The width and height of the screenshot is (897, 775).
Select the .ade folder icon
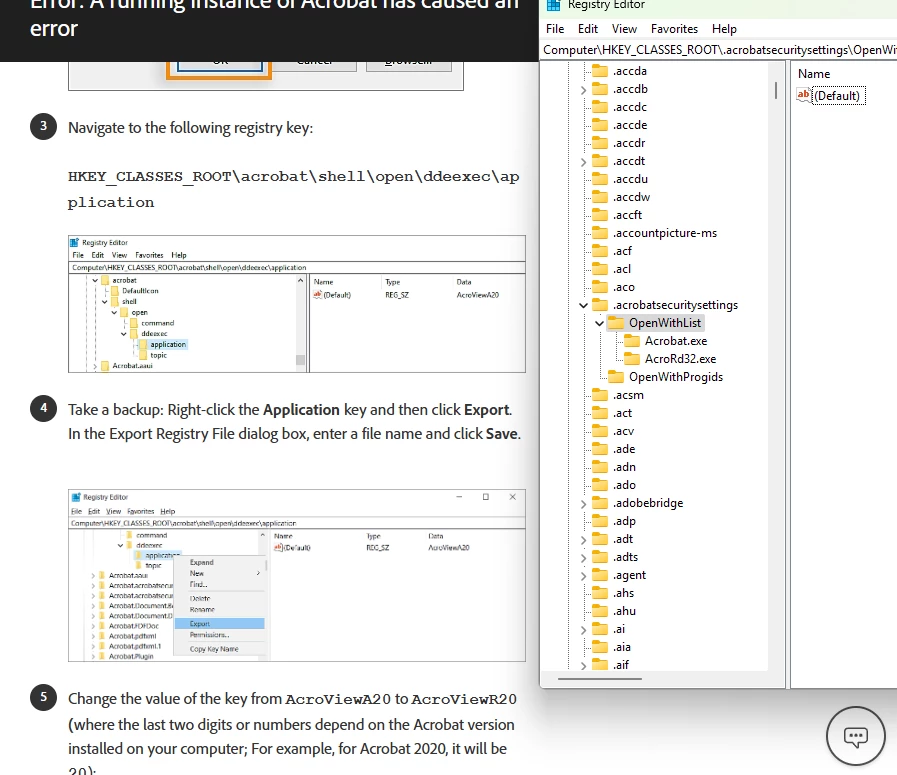point(600,449)
